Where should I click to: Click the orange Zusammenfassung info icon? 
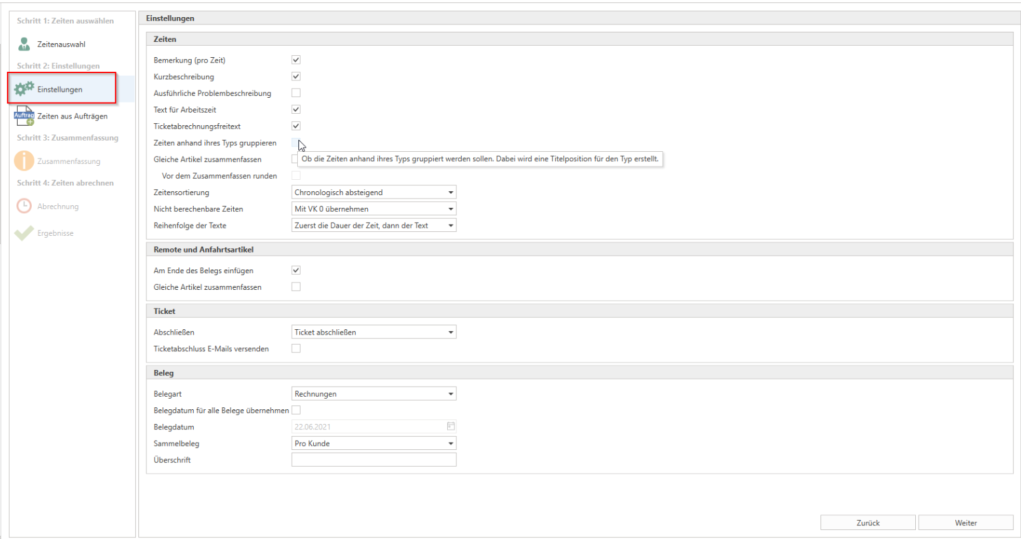click(x=24, y=160)
